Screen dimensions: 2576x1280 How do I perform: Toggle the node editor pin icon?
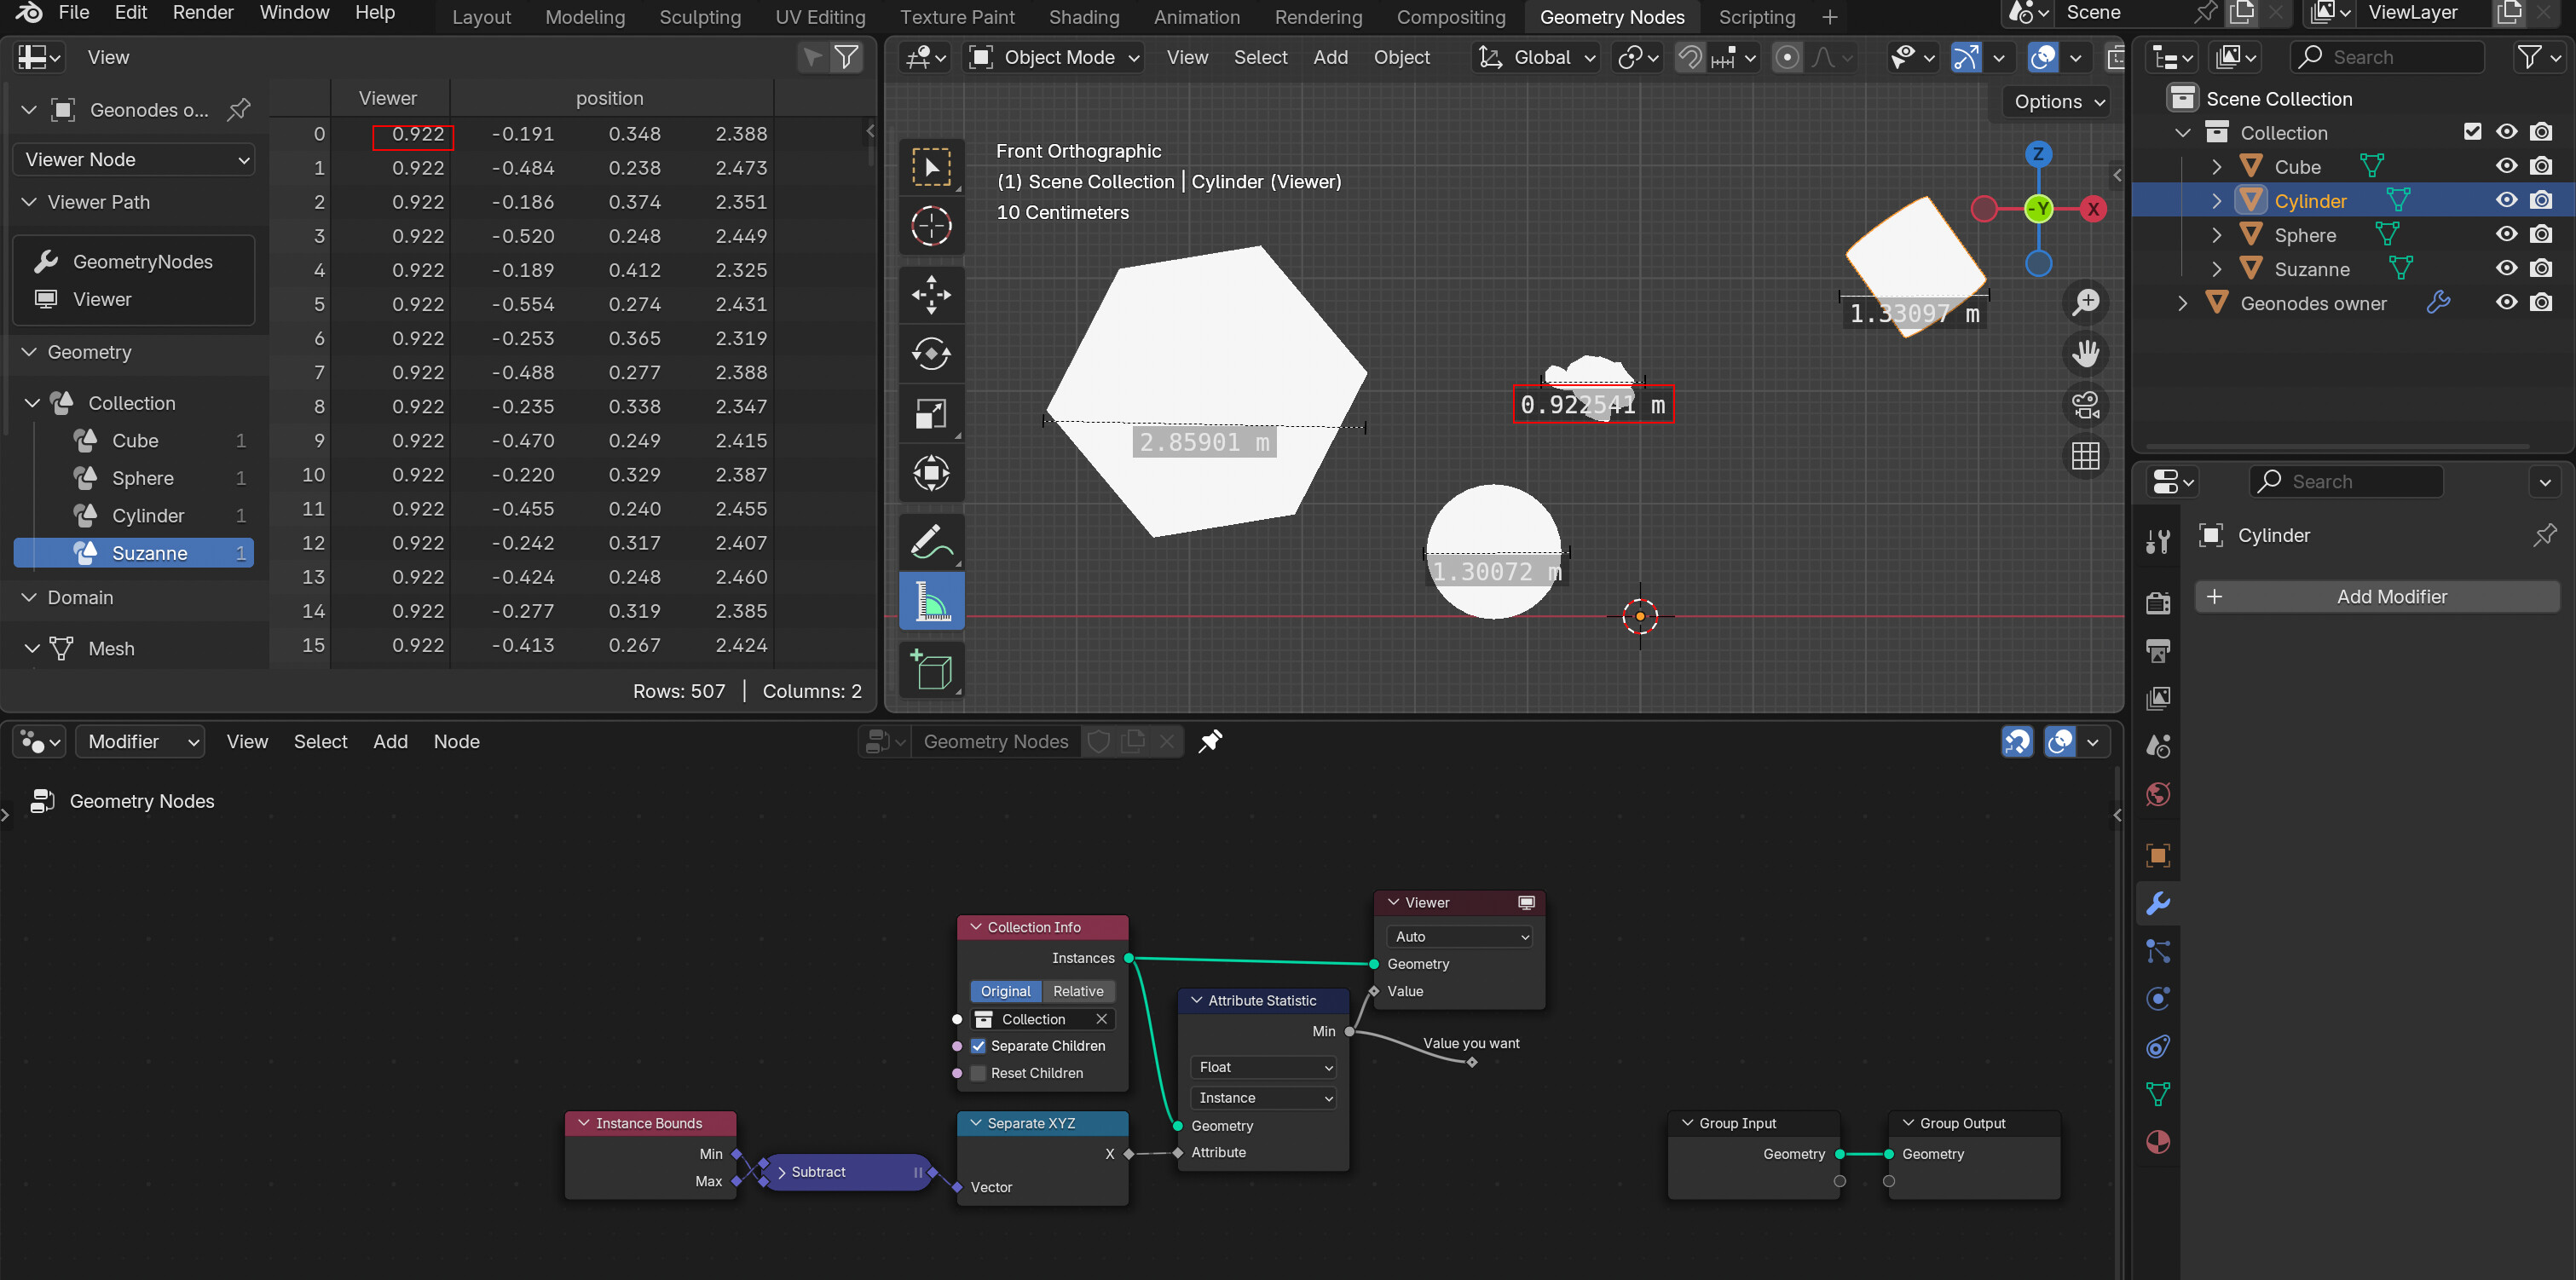1210,741
